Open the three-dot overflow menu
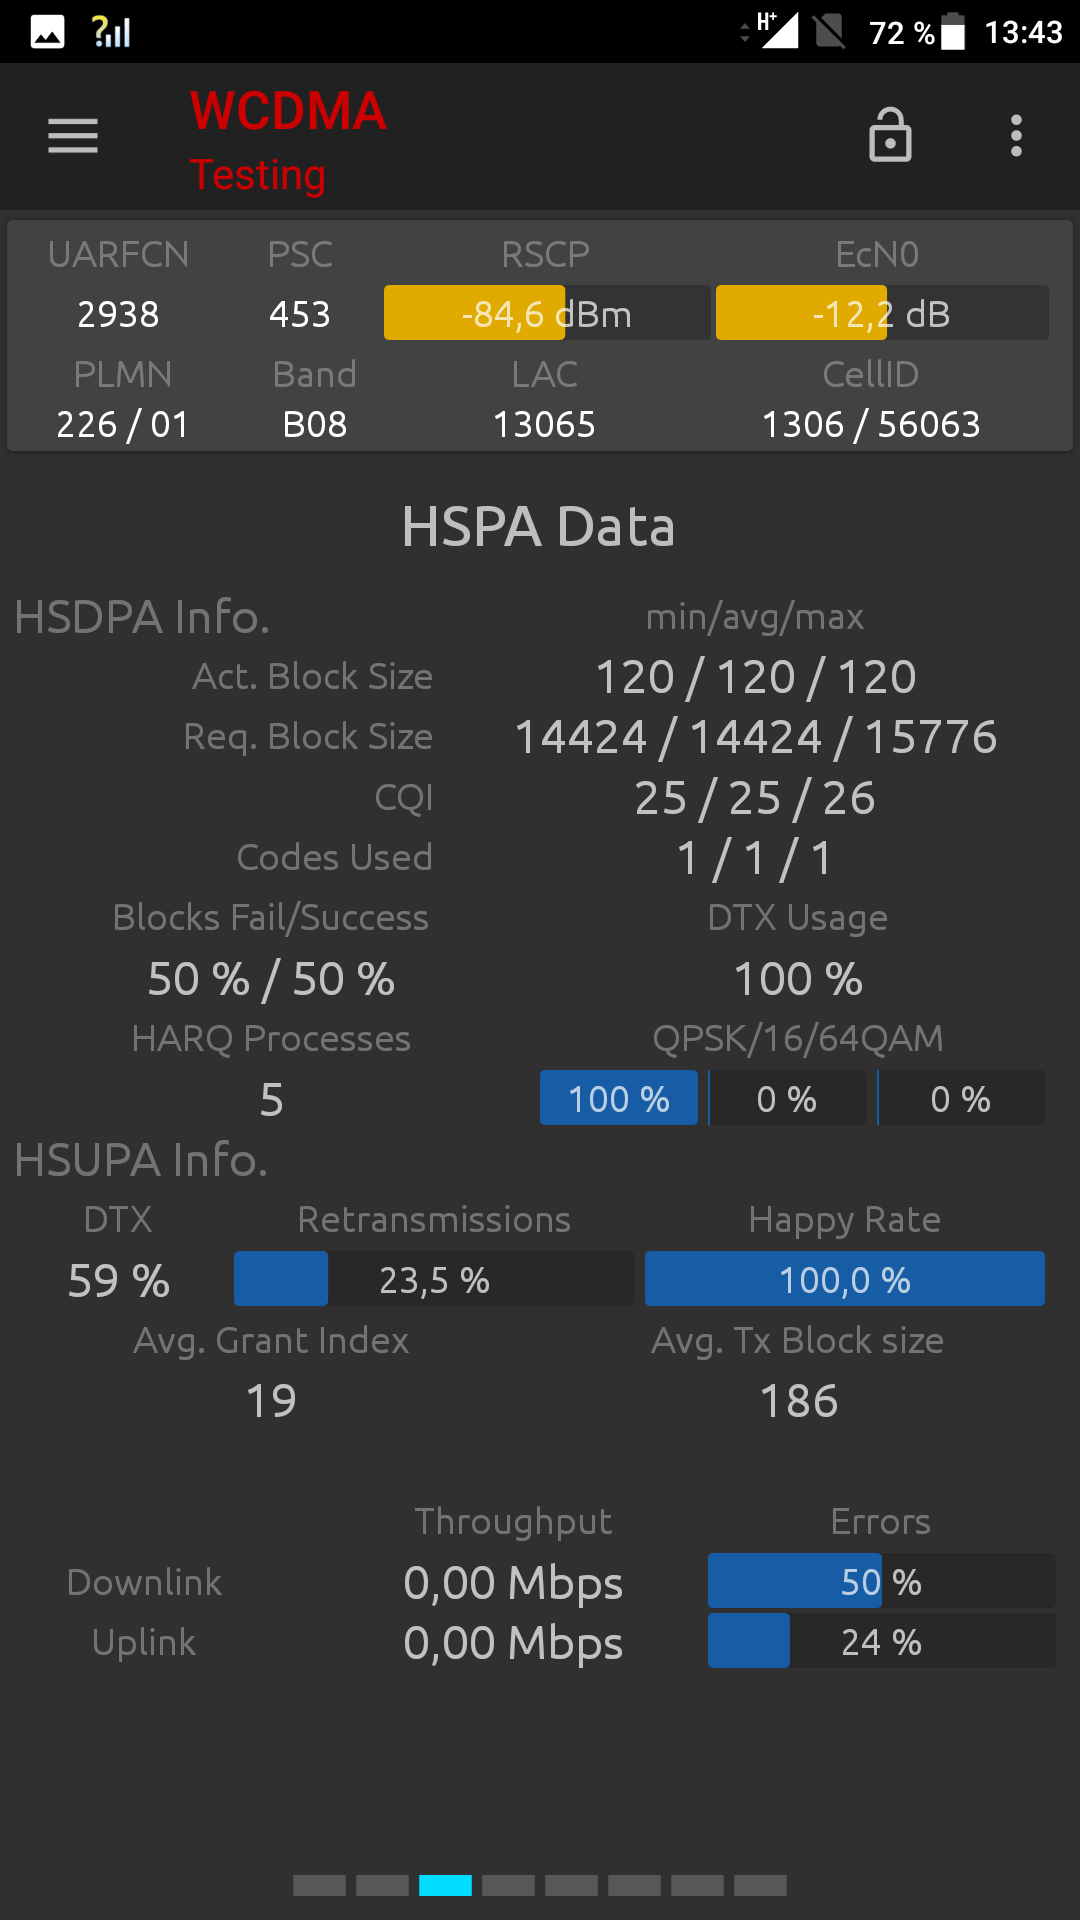Screen dimensions: 1080x1920 [x=1016, y=136]
